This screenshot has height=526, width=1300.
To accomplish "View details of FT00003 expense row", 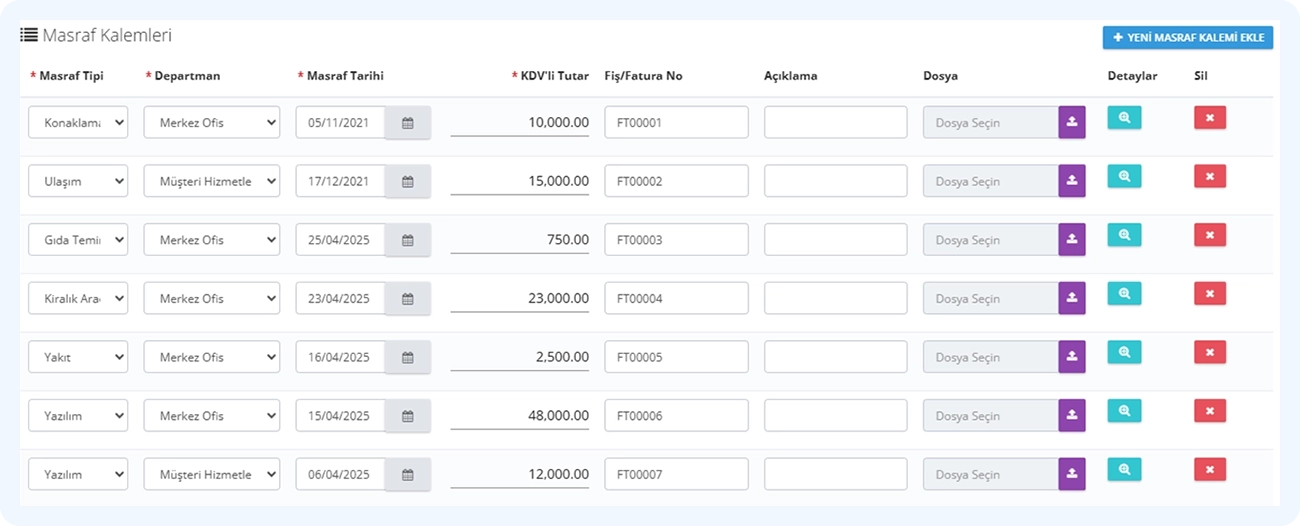I will [1124, 235].
